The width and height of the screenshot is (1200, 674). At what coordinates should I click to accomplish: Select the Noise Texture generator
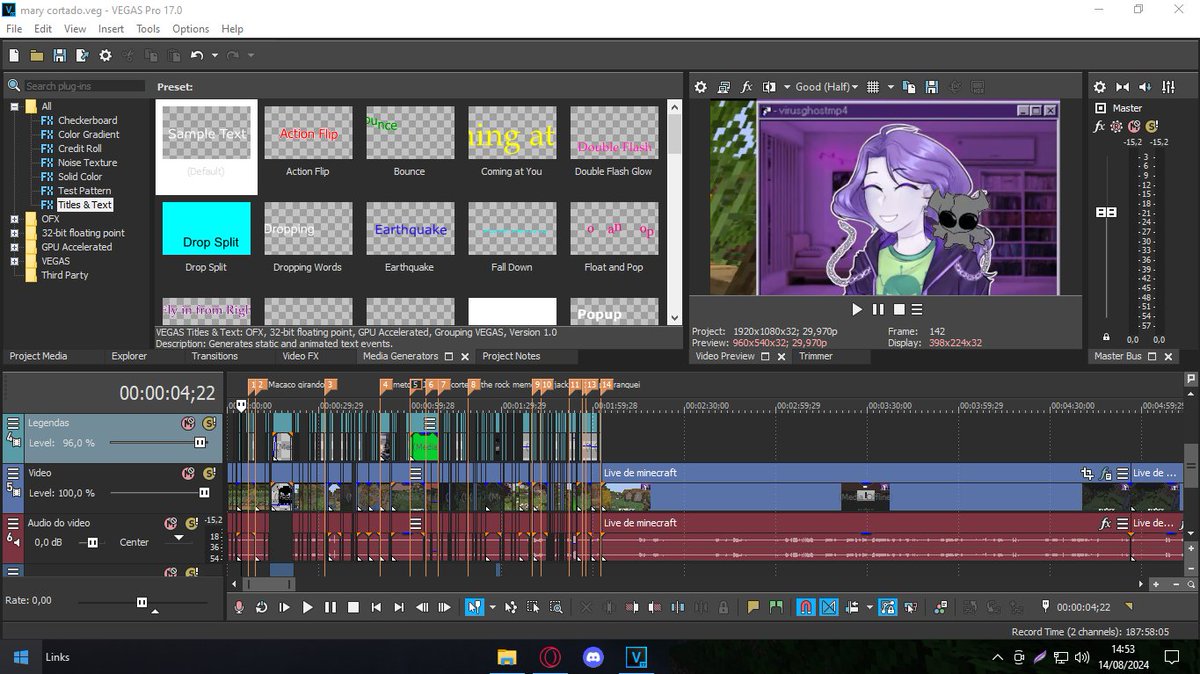87,162
